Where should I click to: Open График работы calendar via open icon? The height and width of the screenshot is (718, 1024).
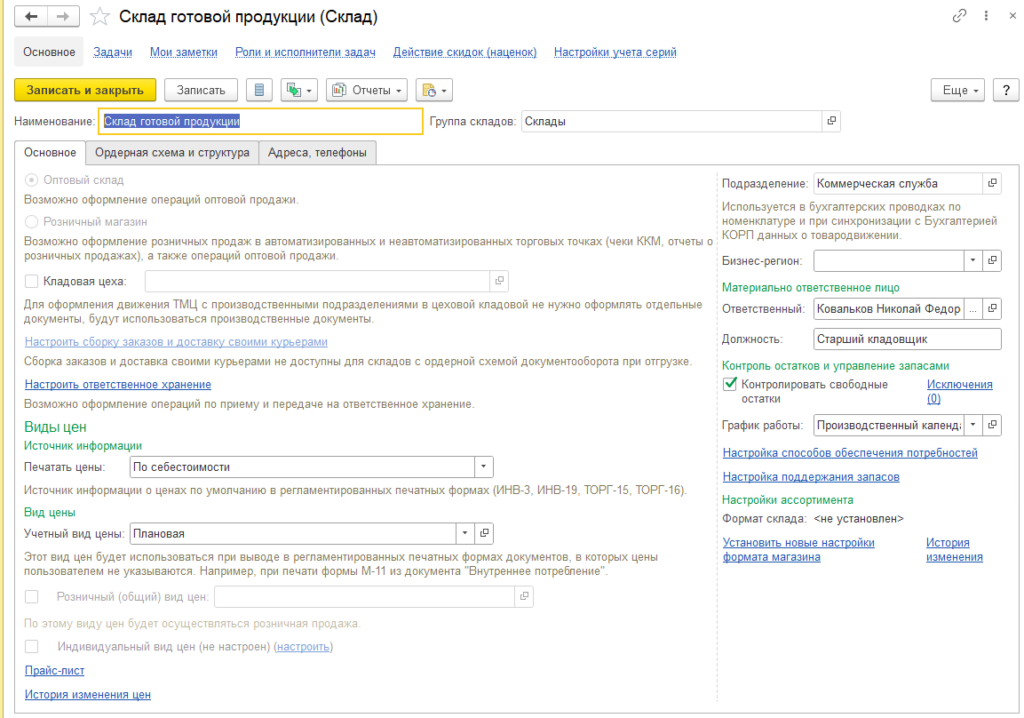[992, 425]
